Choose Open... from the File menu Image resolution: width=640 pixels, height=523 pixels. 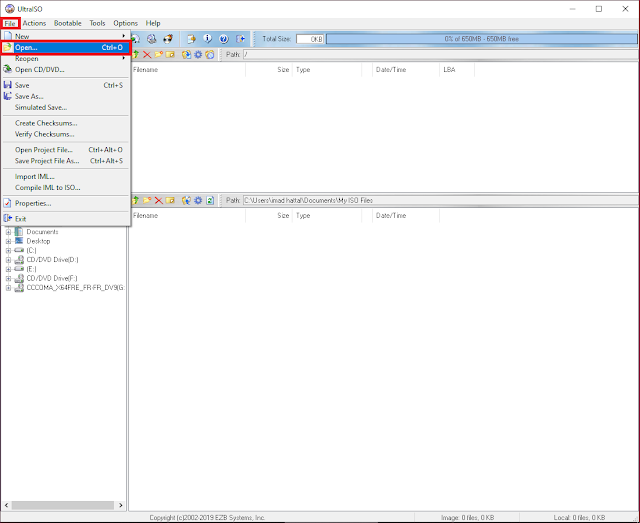[x=65, y=47]
